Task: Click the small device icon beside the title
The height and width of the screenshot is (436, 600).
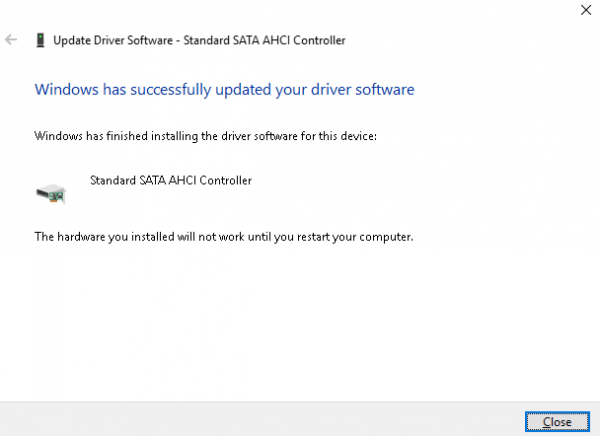Action: (x=39, y=41)
